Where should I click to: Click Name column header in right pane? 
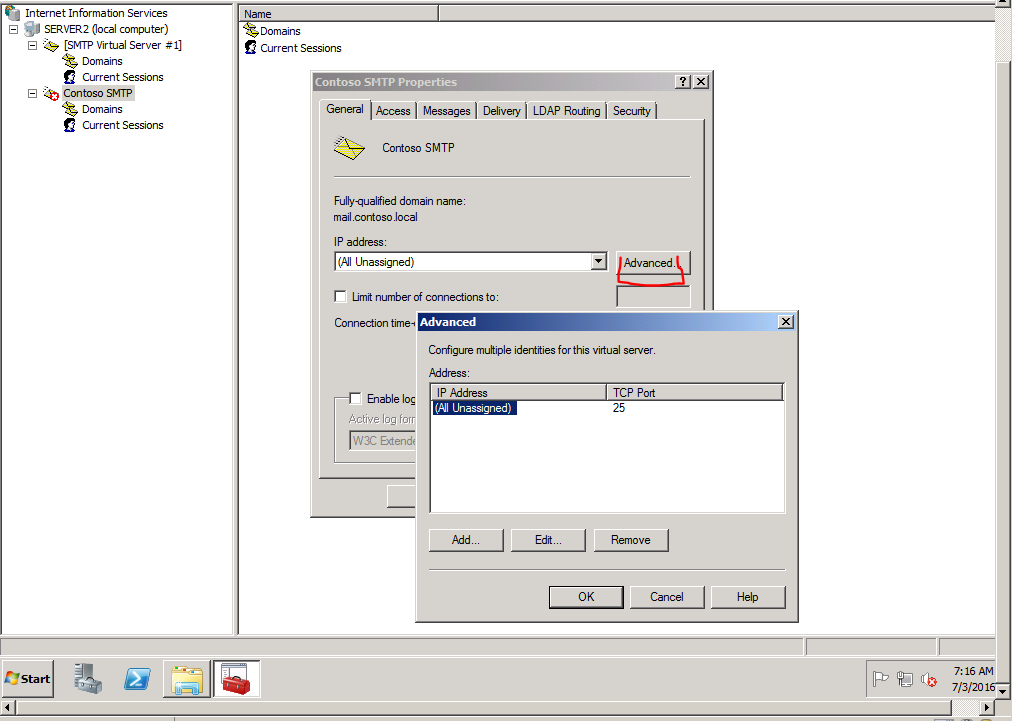338,14
